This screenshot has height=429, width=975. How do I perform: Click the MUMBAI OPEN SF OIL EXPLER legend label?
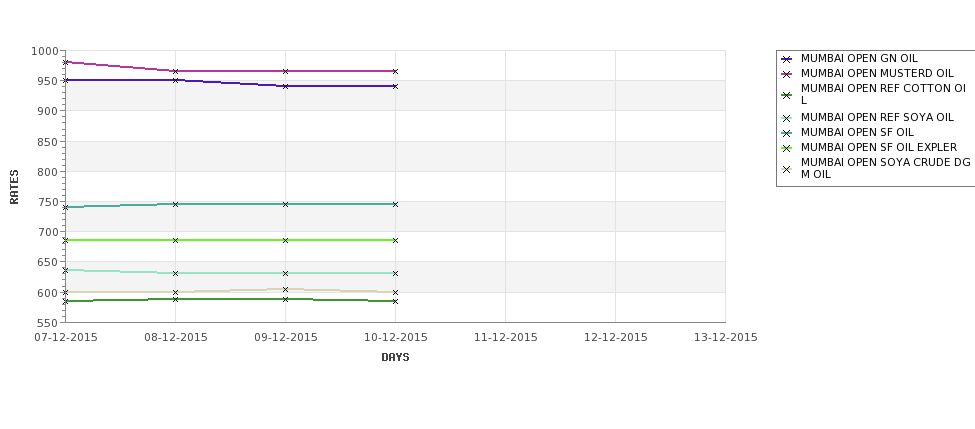pos(879,147)
